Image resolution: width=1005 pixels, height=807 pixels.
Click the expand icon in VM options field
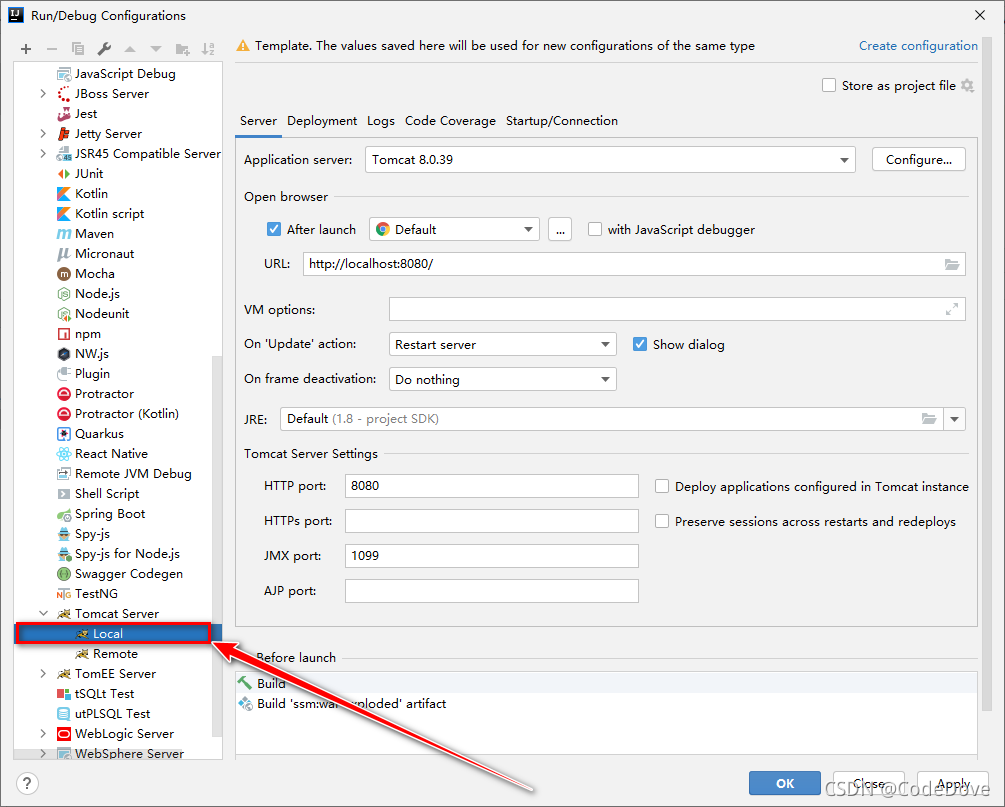pos(952,310)
